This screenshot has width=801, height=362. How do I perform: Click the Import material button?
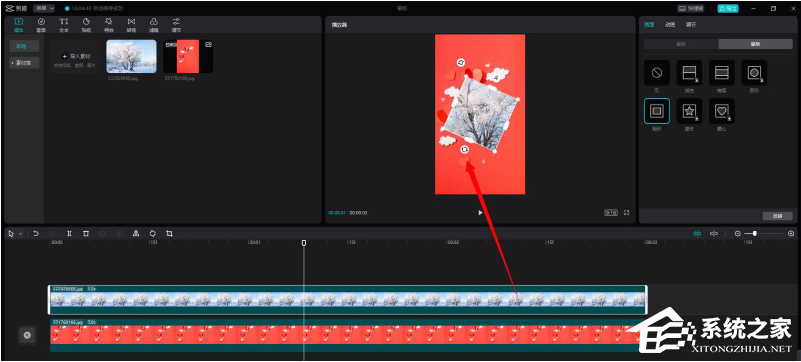[76, 56]
